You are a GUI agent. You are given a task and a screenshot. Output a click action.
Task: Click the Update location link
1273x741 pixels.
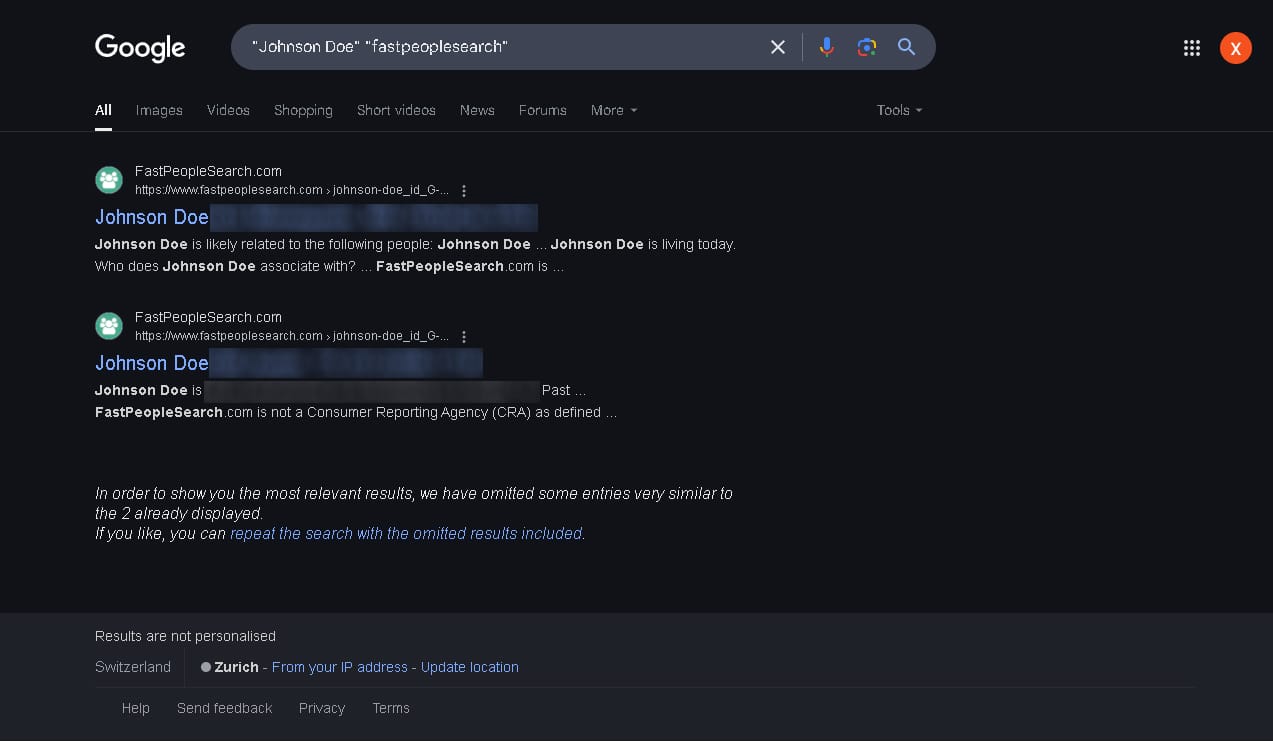[470, 667]
